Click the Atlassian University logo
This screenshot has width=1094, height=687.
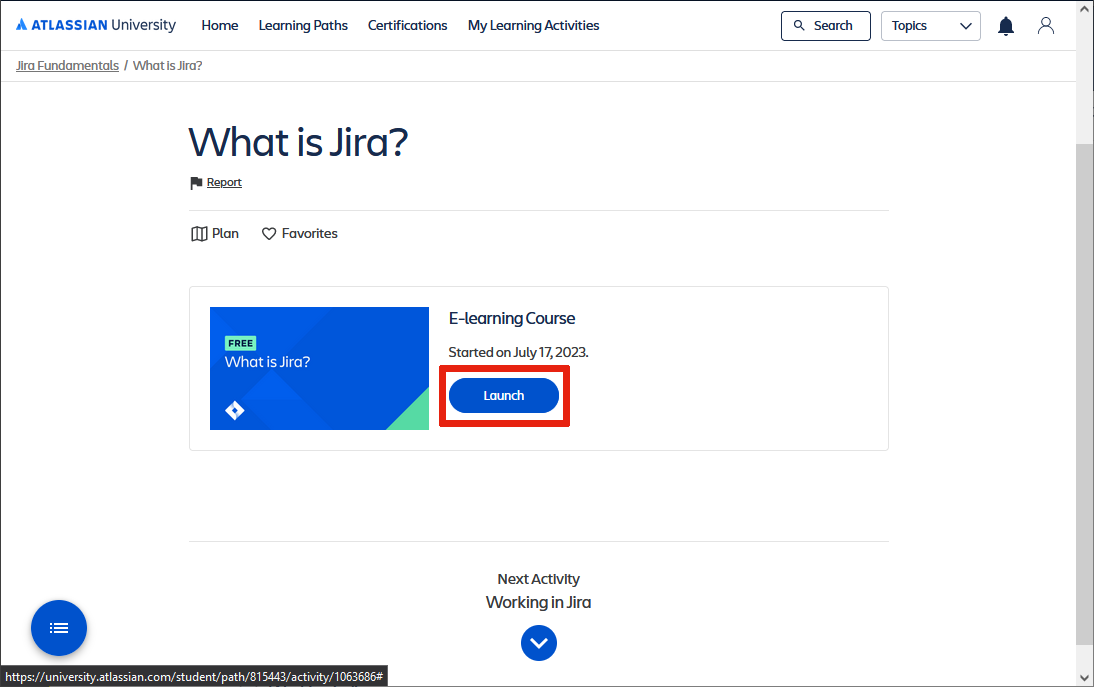click(x=96, y=25)
